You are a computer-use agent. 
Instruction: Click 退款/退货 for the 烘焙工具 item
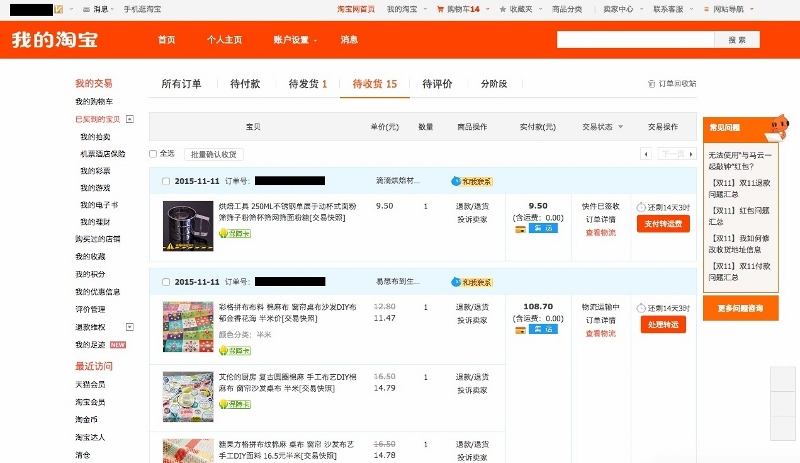(472, 206)
